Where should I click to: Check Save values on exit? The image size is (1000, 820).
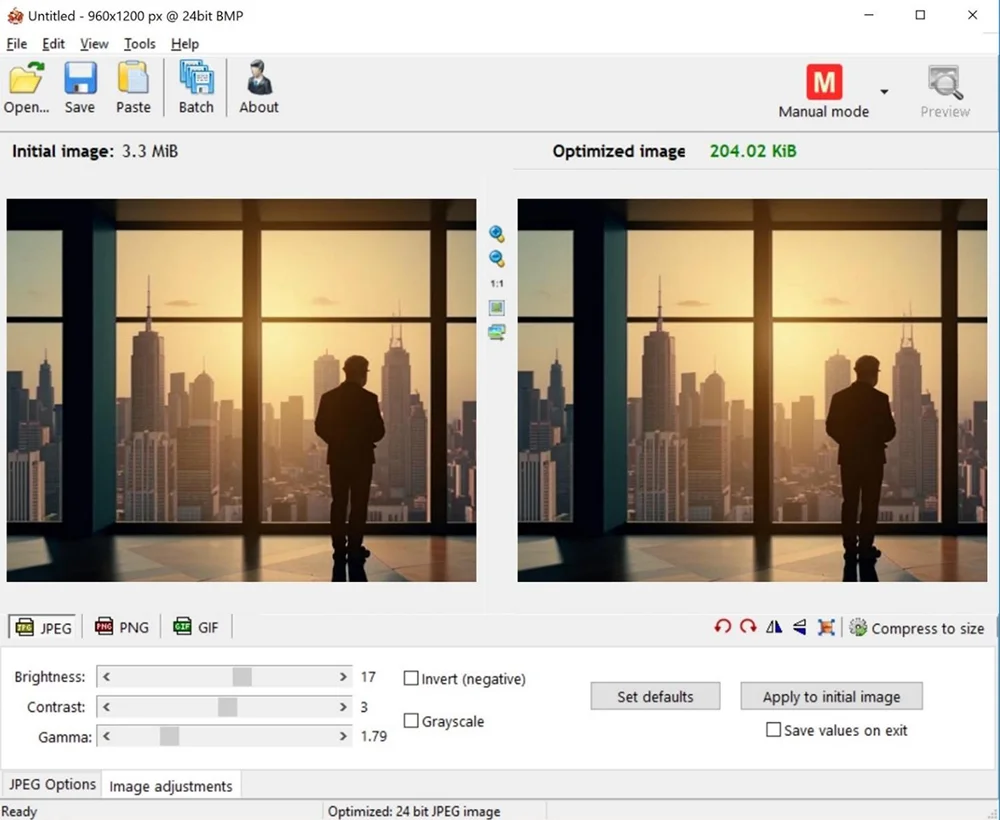pyautogui.click(x=773, y=730)
